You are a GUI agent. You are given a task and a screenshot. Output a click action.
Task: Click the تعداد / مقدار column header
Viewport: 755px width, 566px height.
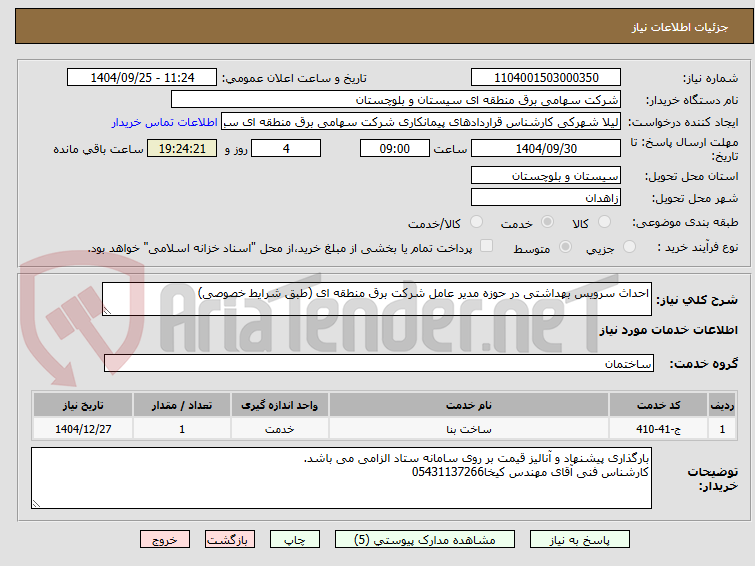coord(182,405)
